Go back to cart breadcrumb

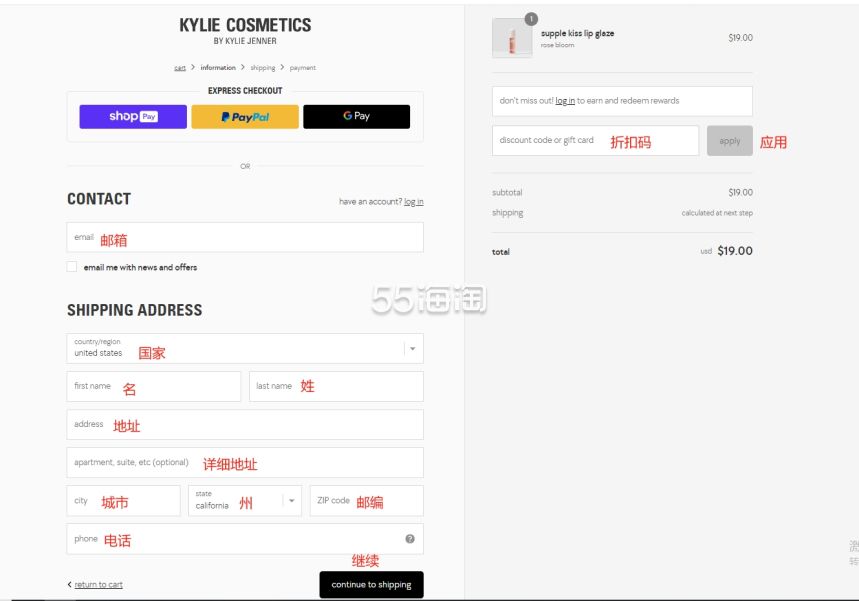point(180,68)
